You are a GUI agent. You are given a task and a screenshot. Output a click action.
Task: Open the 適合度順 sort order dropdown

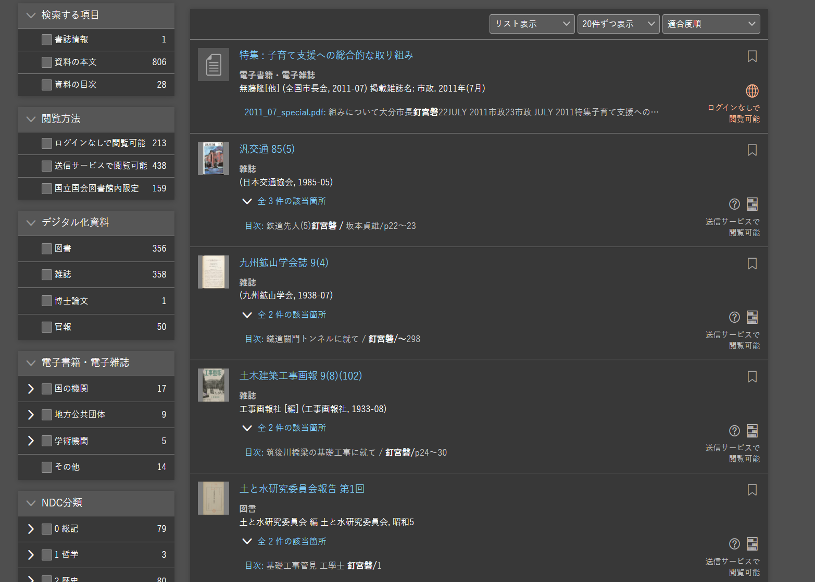click(710, 24)
